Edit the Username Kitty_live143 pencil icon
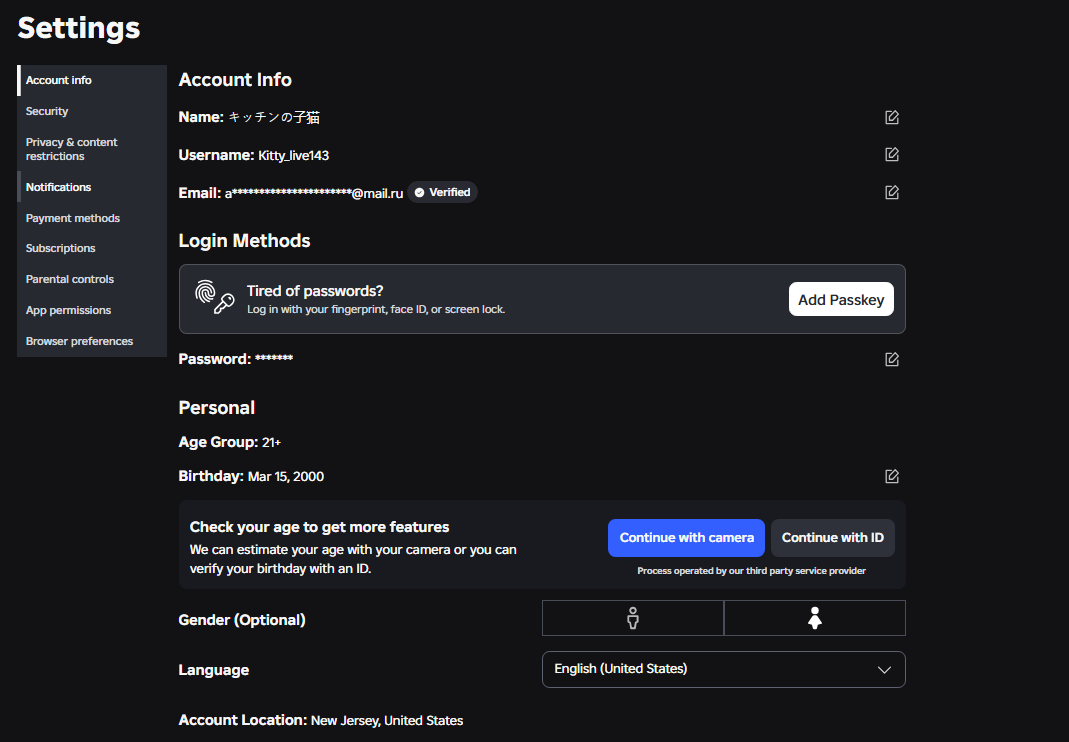This screenshot has height=742, width=1069. click(892, 155)
